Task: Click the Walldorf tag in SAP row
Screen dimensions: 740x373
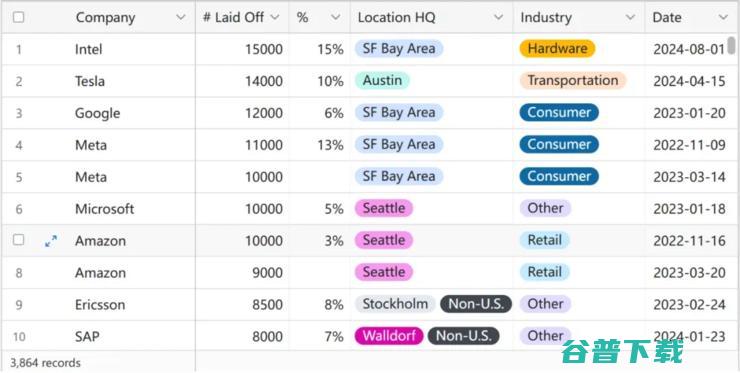Action: coord(389,336)
